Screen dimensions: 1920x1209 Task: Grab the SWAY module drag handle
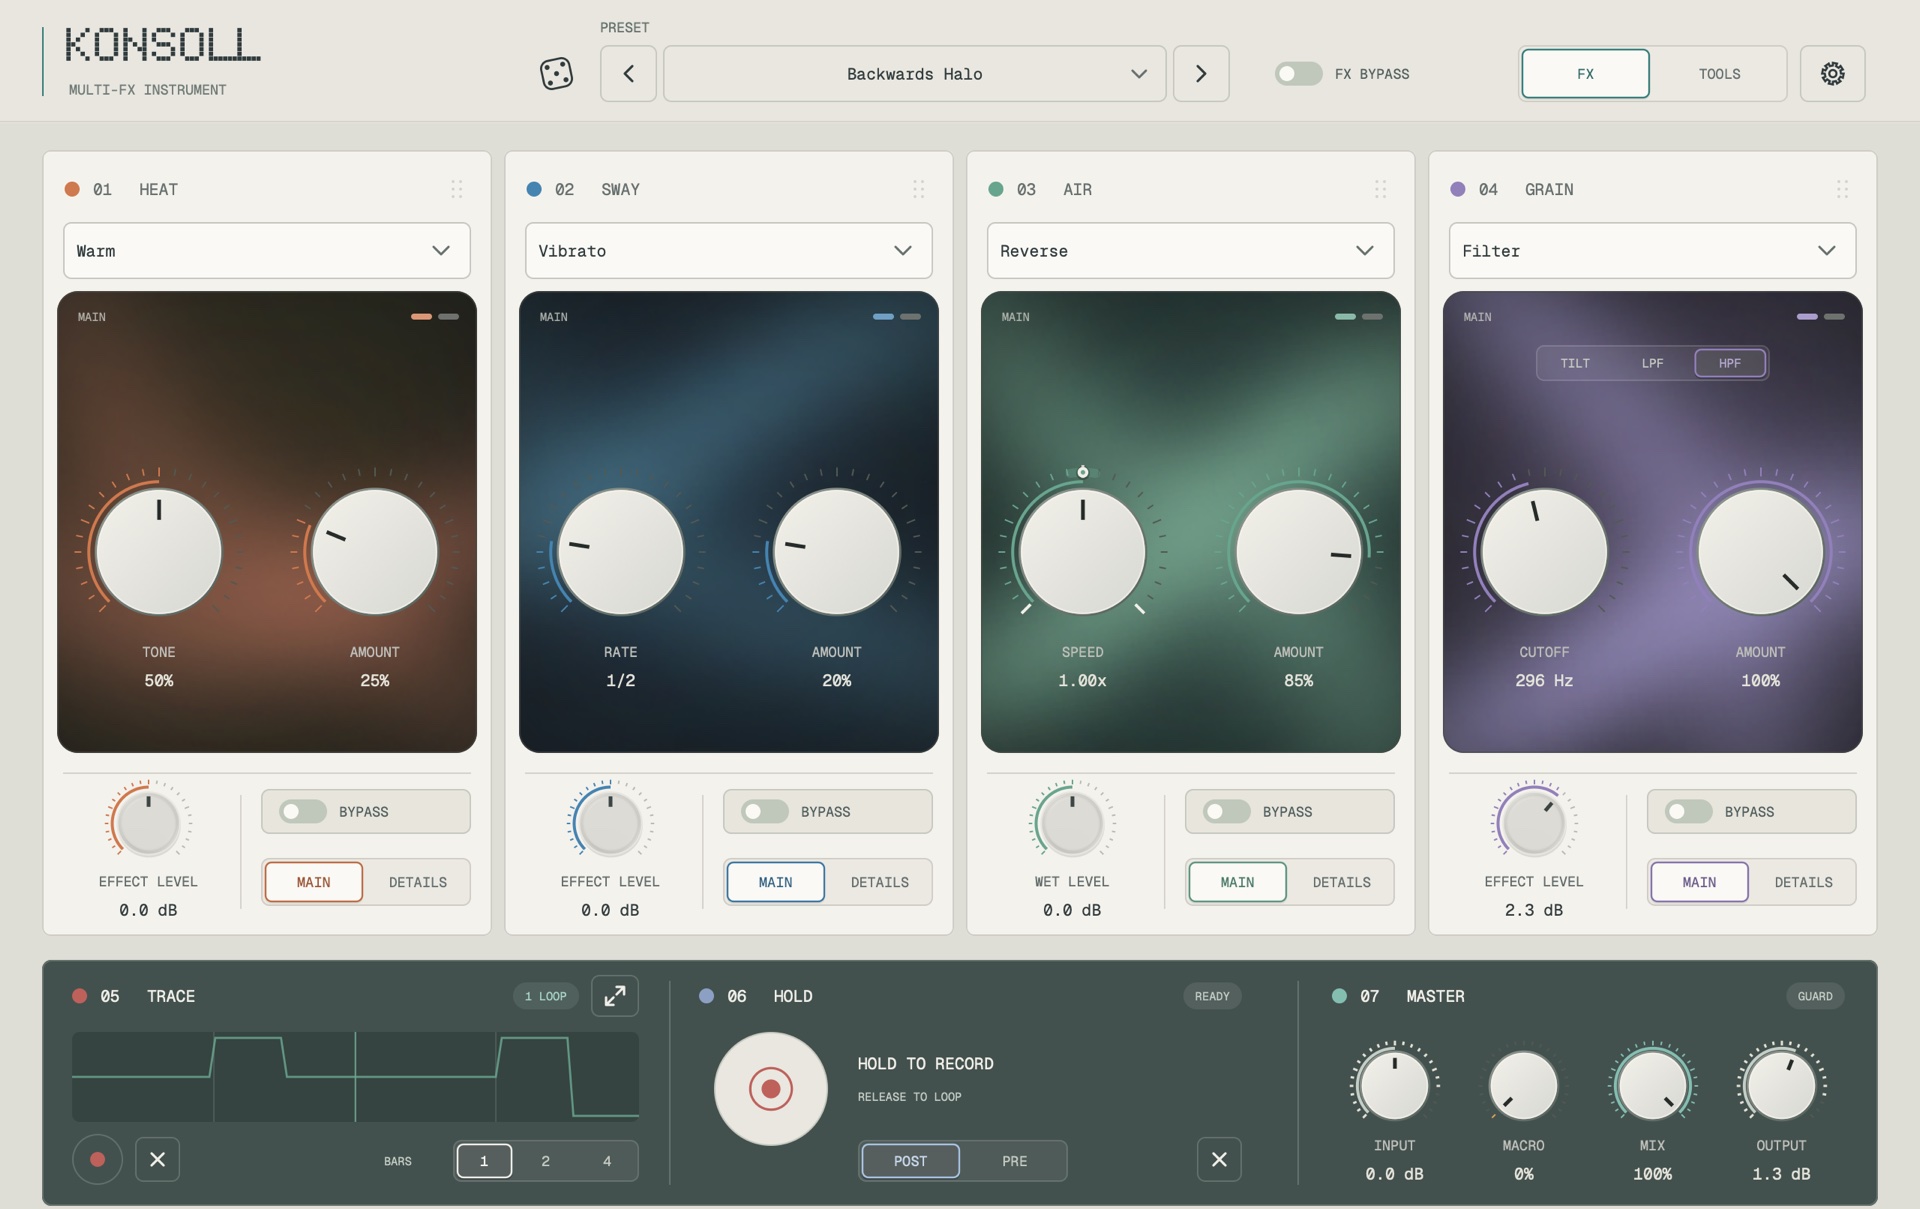(919, 189)
